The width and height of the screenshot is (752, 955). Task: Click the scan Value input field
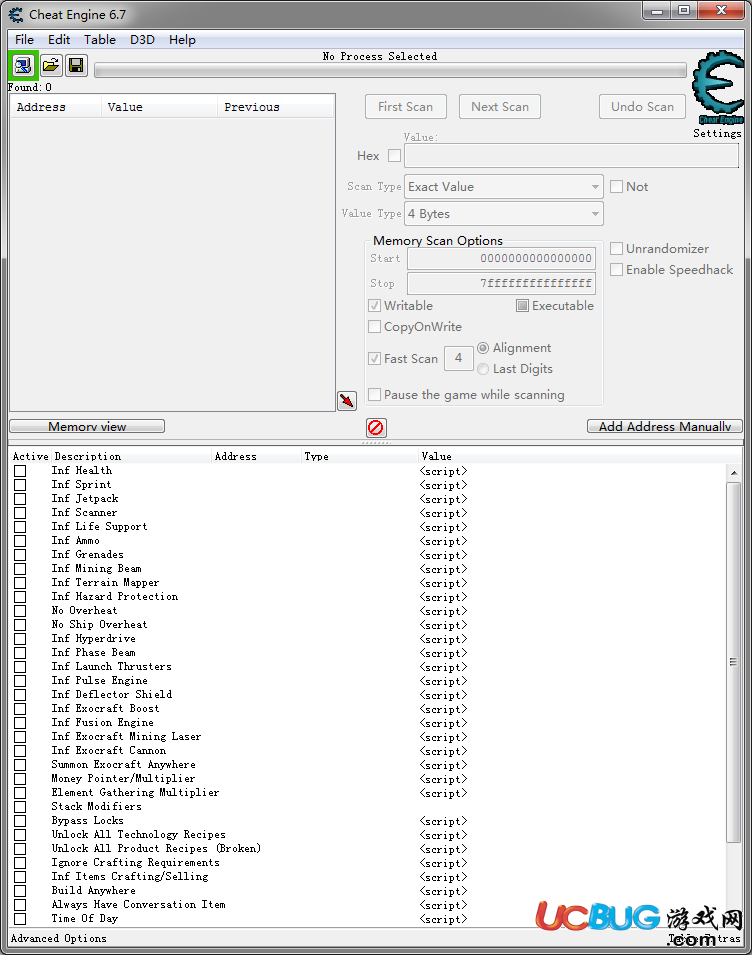pos(571,156)
